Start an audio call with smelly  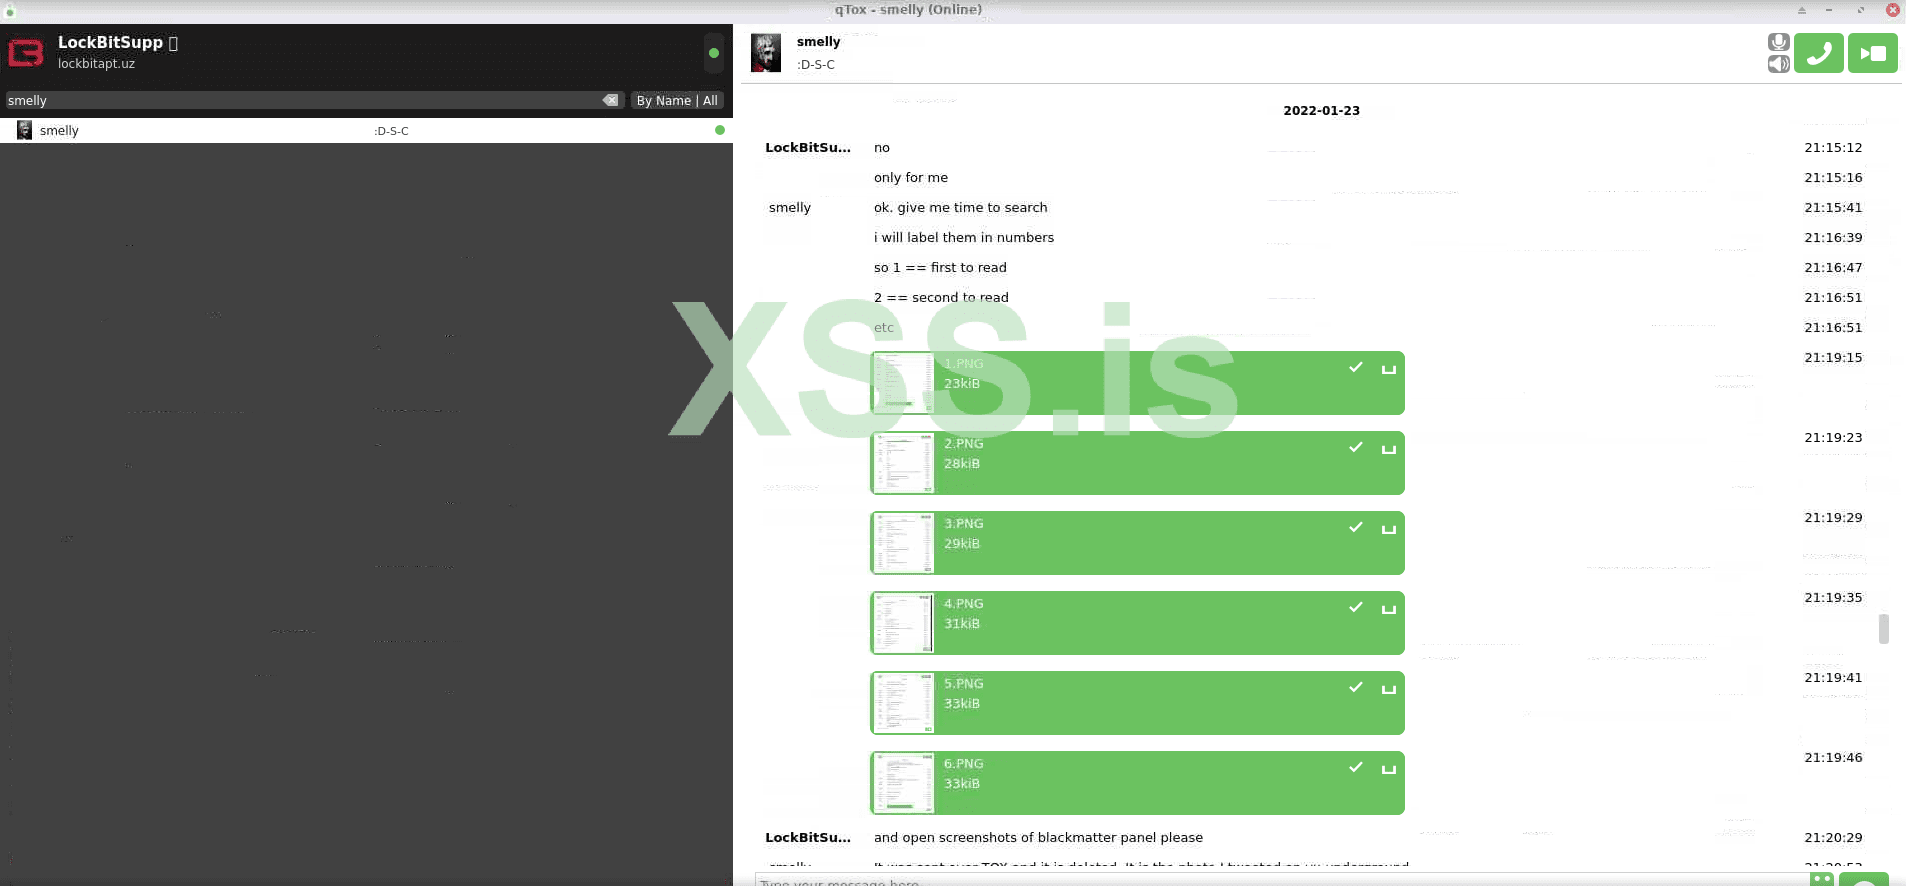click(1818, 53)
